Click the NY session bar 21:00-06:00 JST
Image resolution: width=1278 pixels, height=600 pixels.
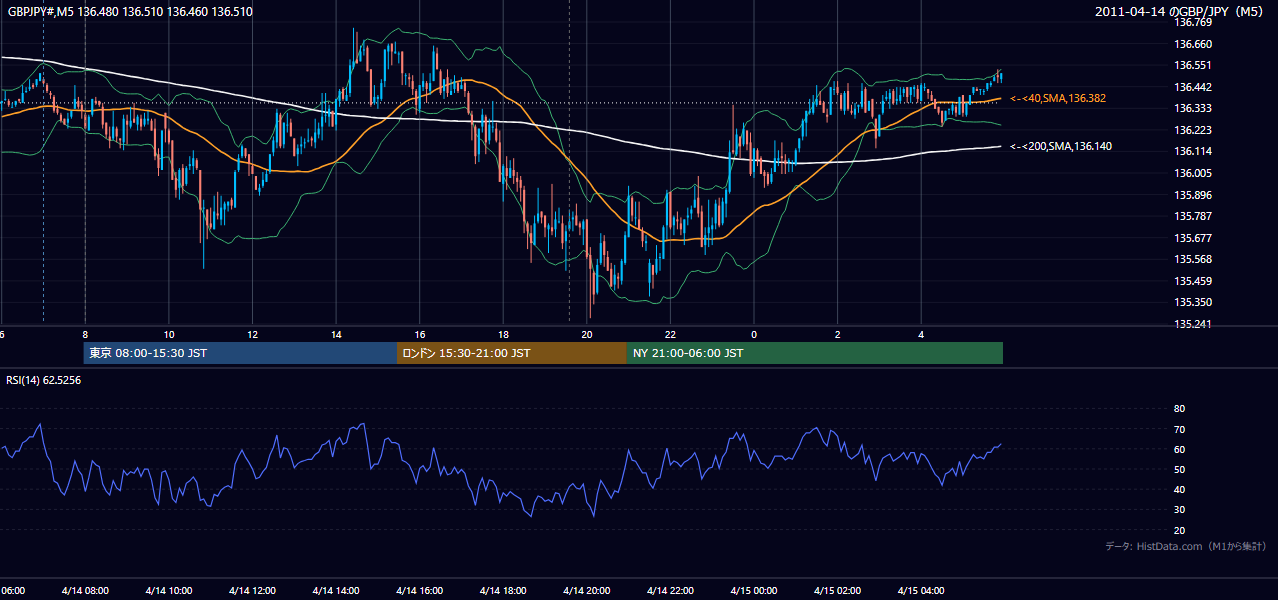[815, 353]
